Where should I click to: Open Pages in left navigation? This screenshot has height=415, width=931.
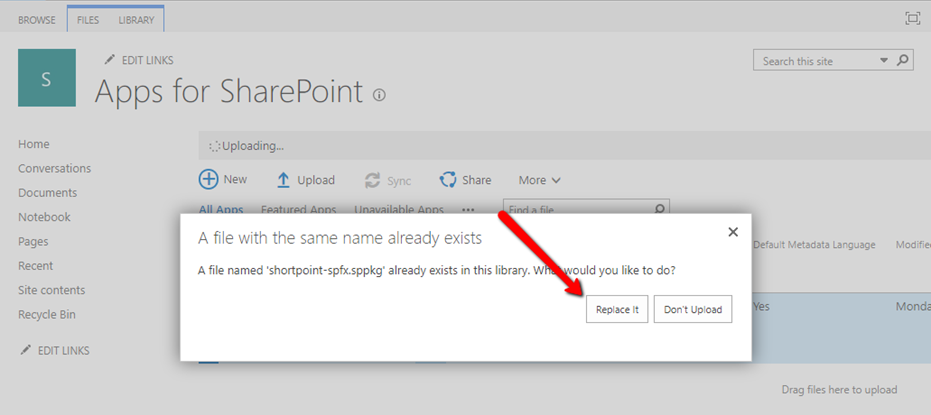(x=33, y=242)
